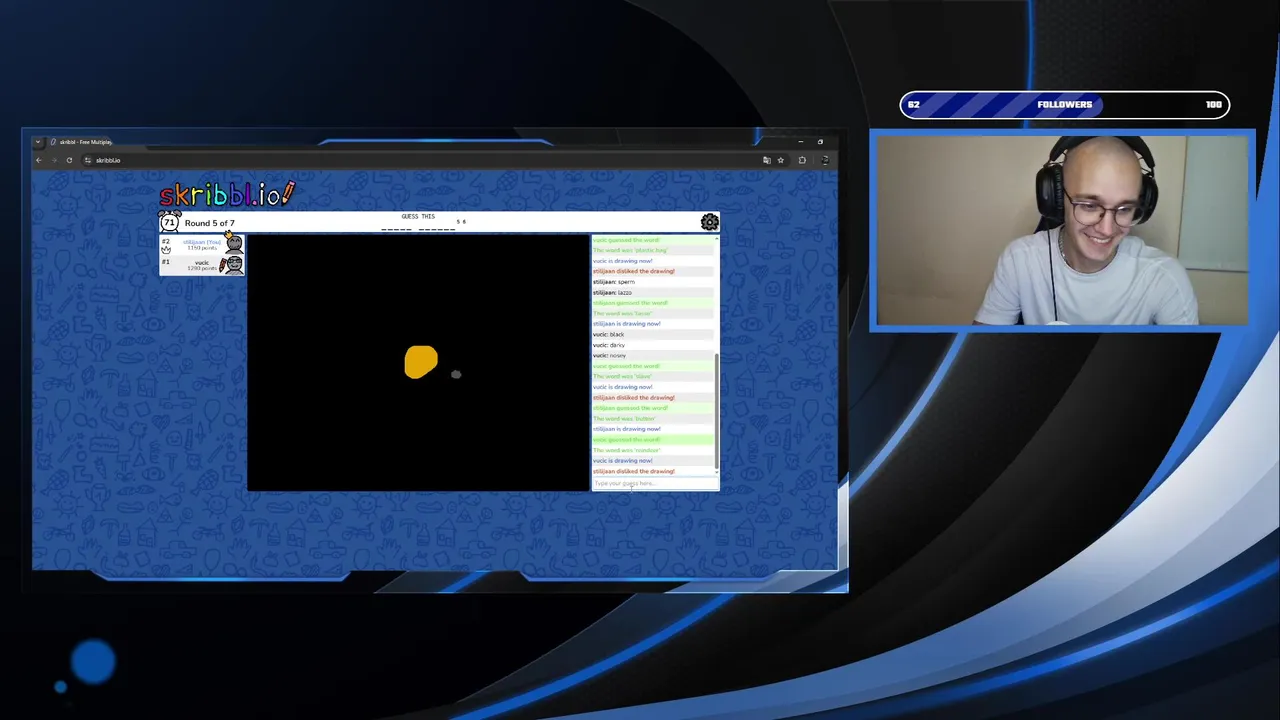Screen dimensions: 1280x720
Task: Select the vucic 1280 points player row
Action: click(x=202, y=264)
